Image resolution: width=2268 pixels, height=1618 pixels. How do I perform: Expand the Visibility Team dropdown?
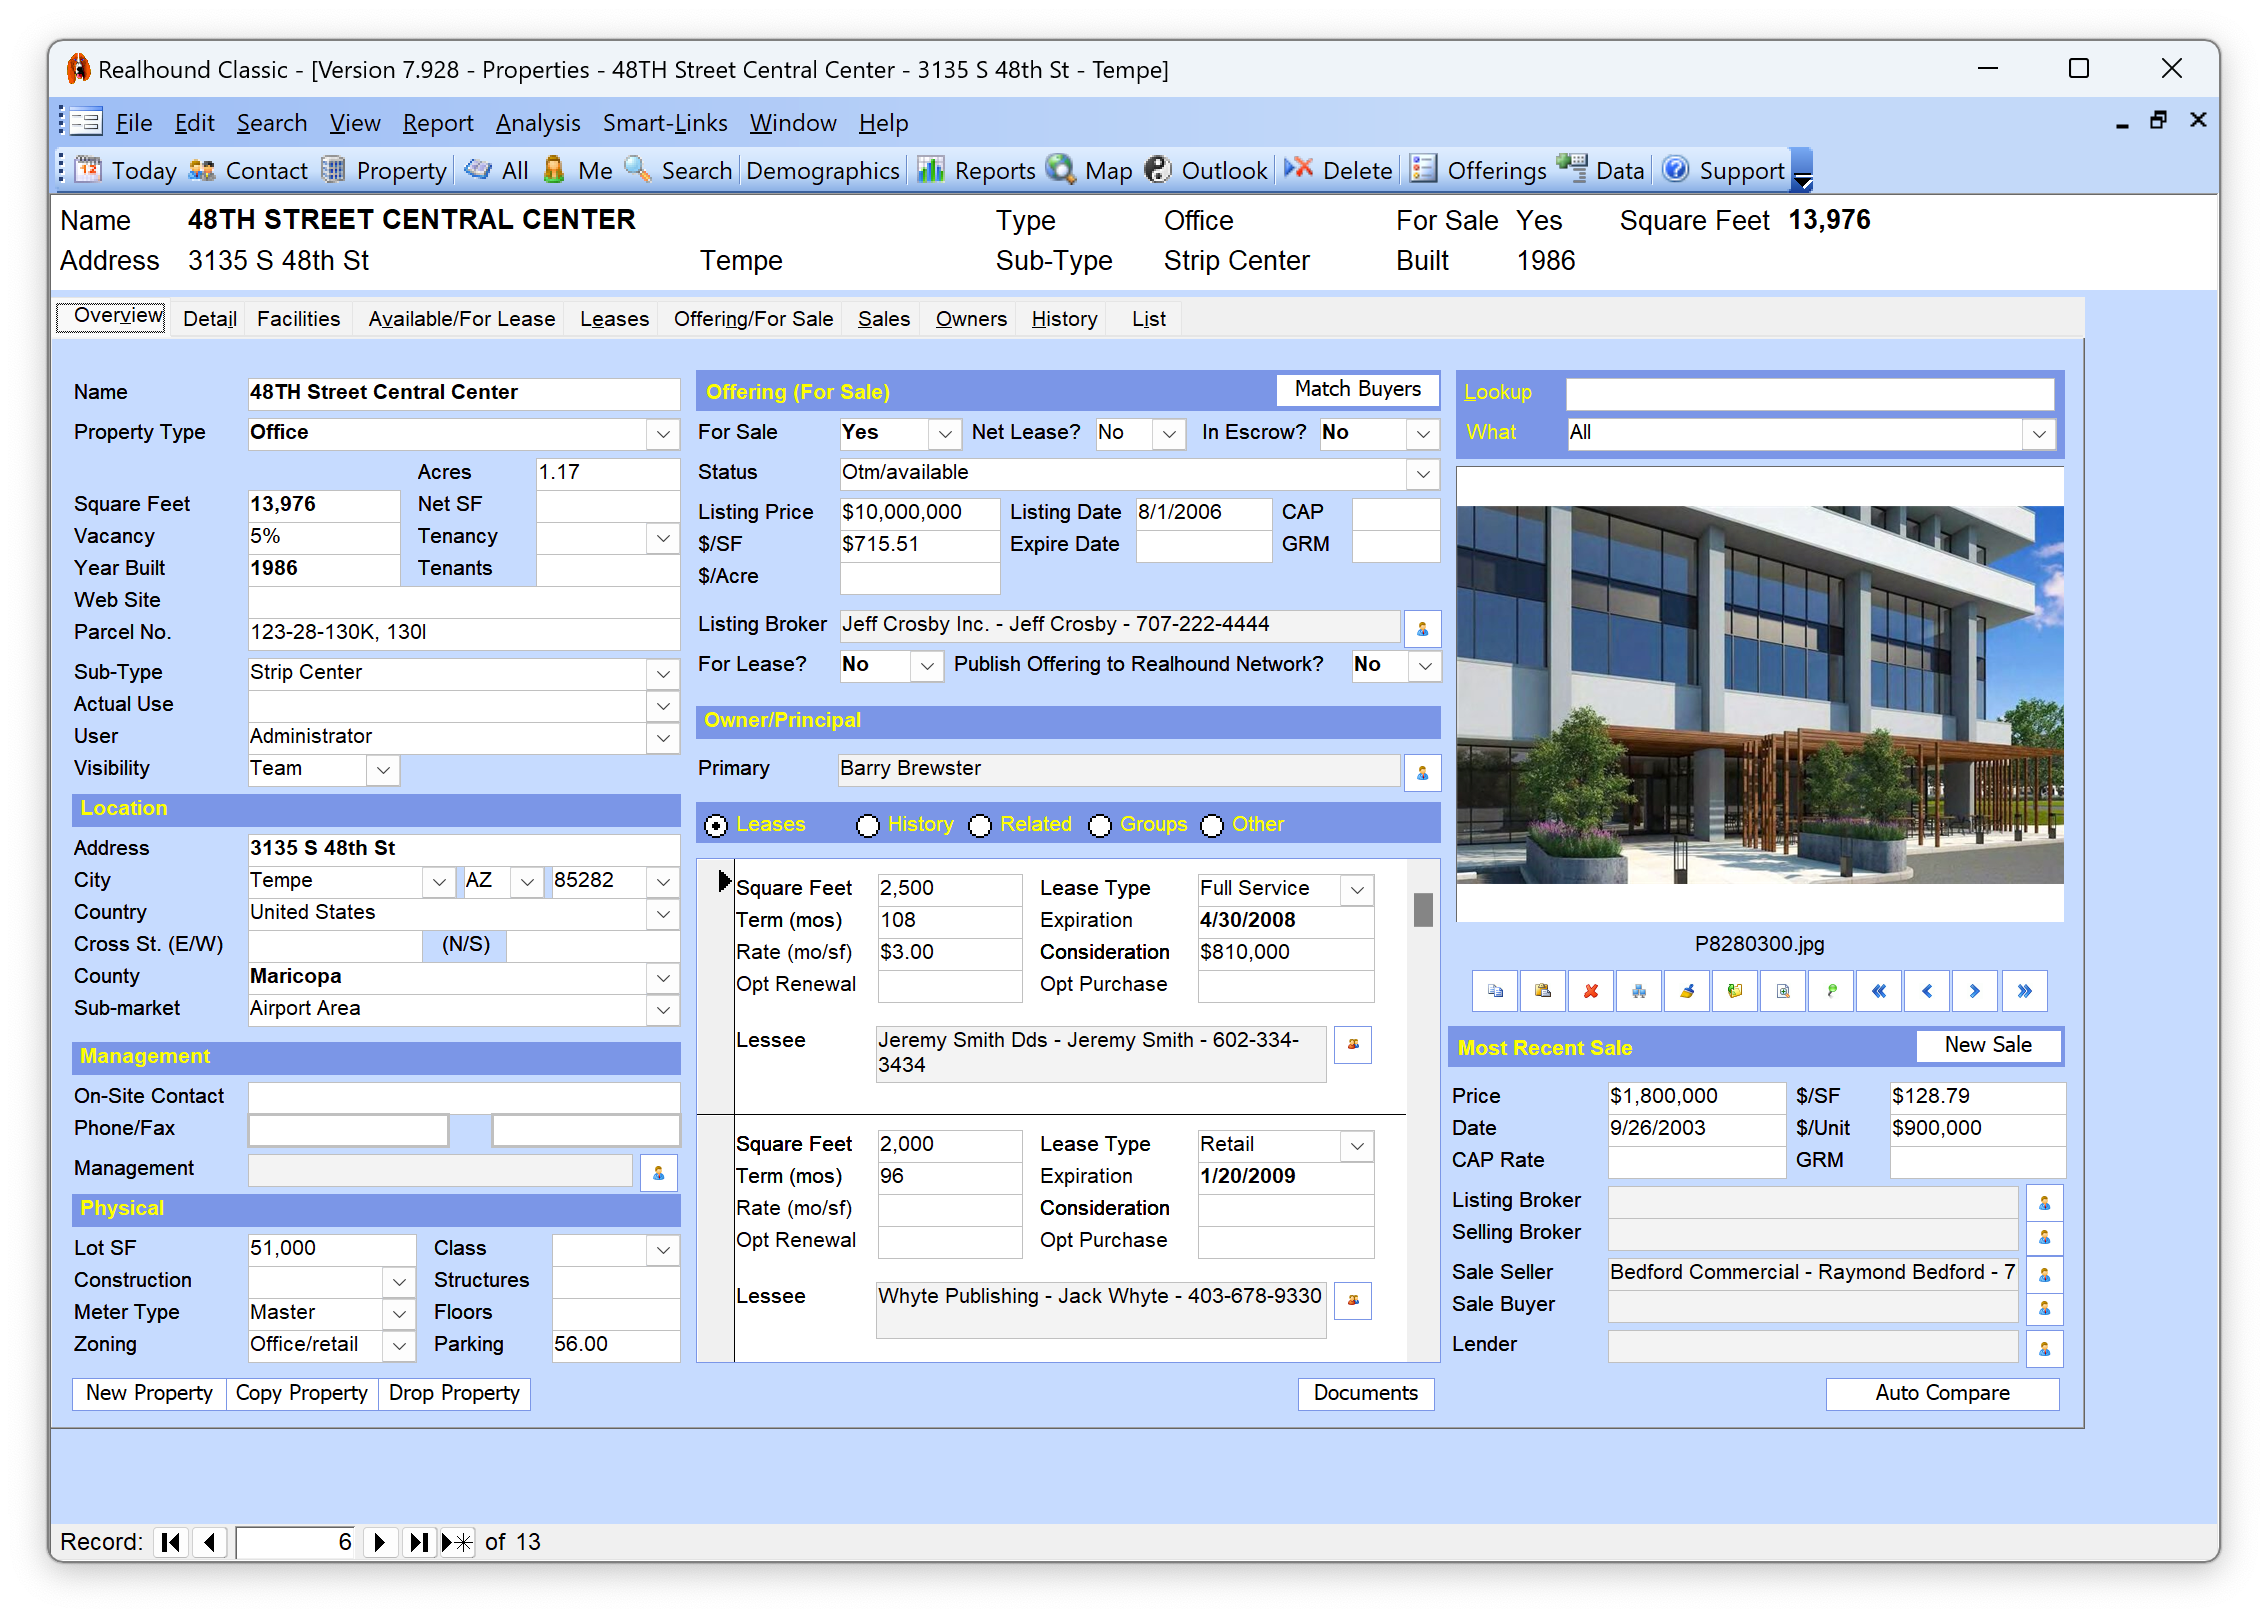tap(383, 770)
